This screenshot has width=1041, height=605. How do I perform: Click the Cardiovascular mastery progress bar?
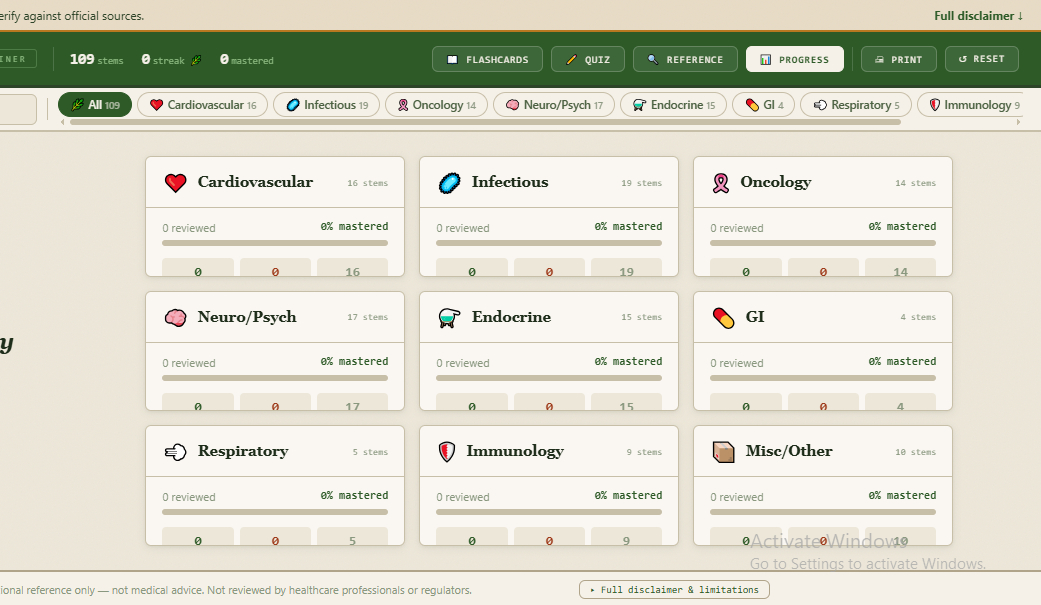point(275,243)
